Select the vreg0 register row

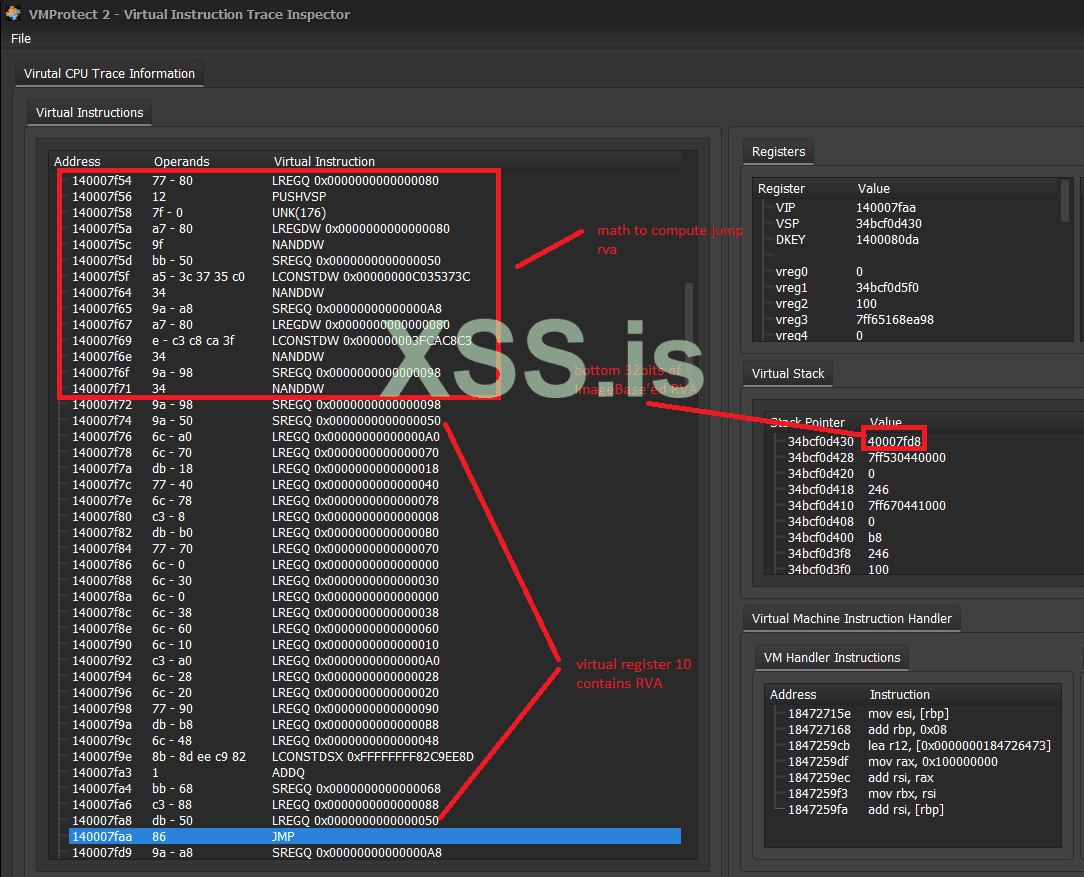(915, 272)
